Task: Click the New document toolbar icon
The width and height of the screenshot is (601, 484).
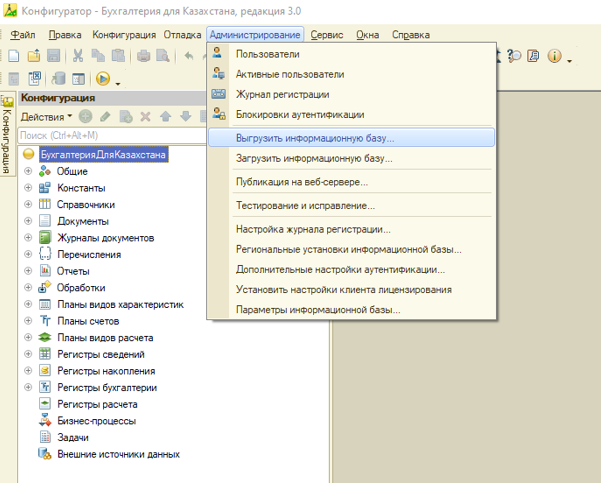Action: click(x=14, y=56)
